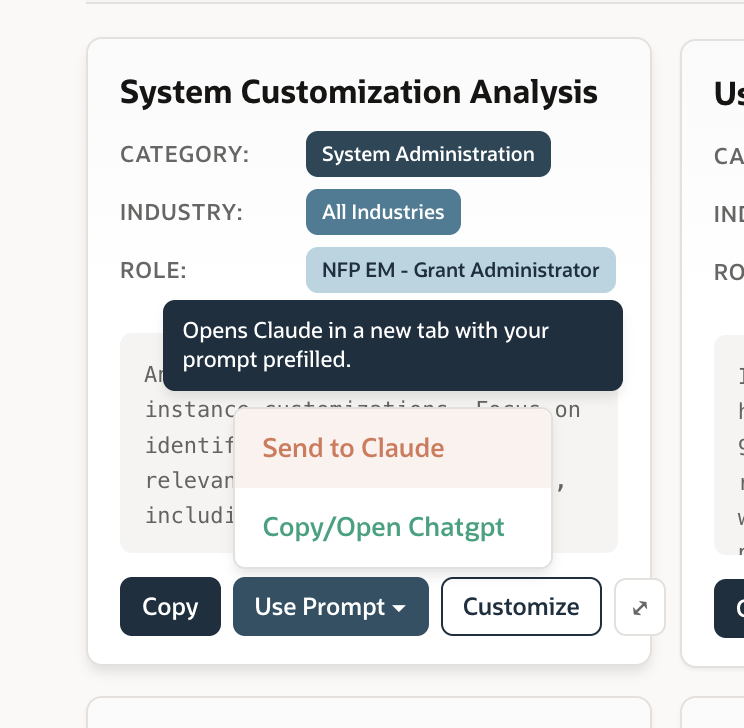Click the partially visible right card's title
744x728 pixels.
coord(728,93)
